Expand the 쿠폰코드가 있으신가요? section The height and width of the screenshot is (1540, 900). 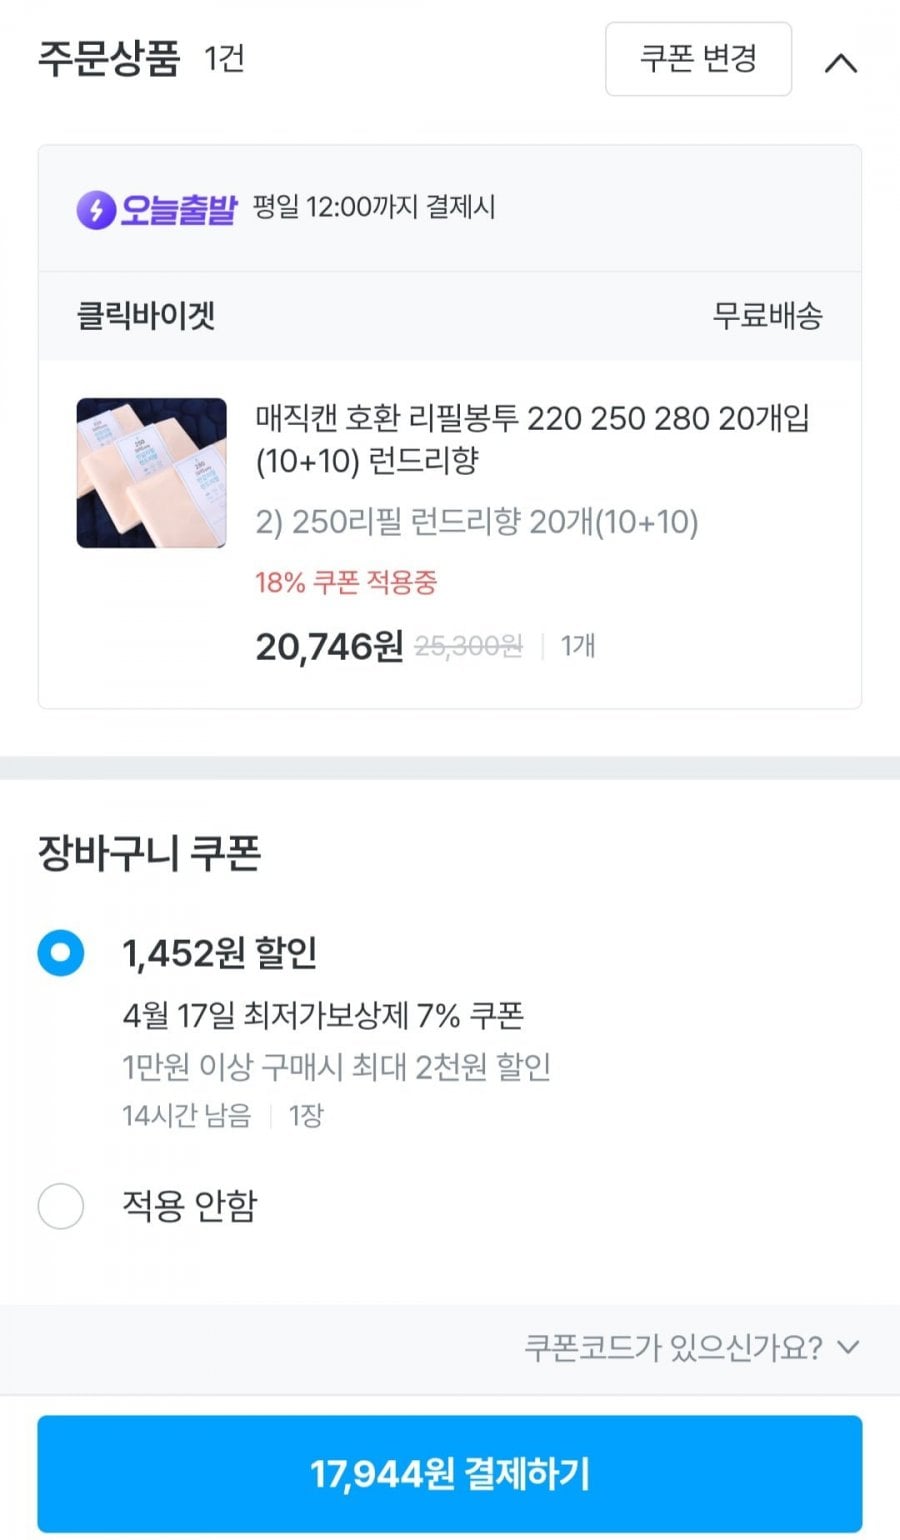tap(673, 1348)
